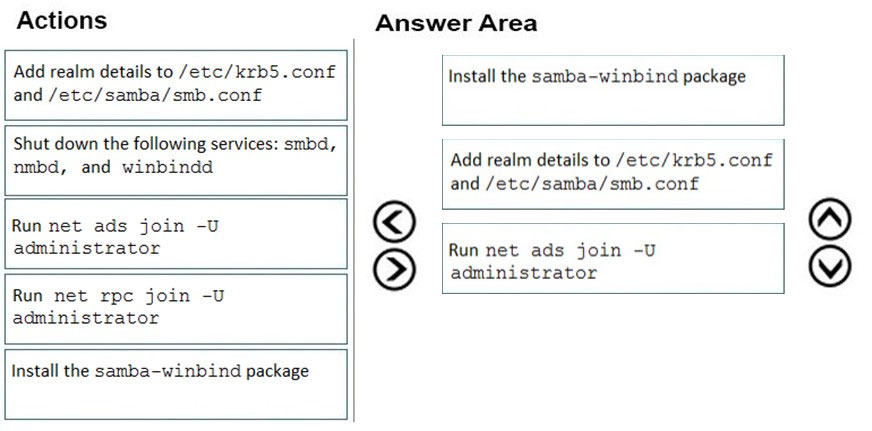This screenshot has height=431, width=872.
Task: Click 'nmbd, and winbindd' text in Actions list
Action: [x=113, y=167]
